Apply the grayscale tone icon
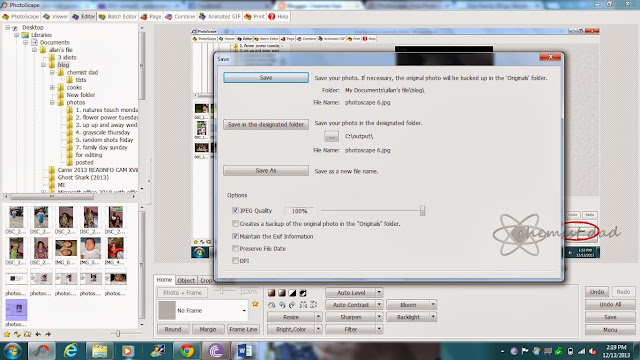The width and height of the screenshot is (640, 360). [x=282, y=293]
